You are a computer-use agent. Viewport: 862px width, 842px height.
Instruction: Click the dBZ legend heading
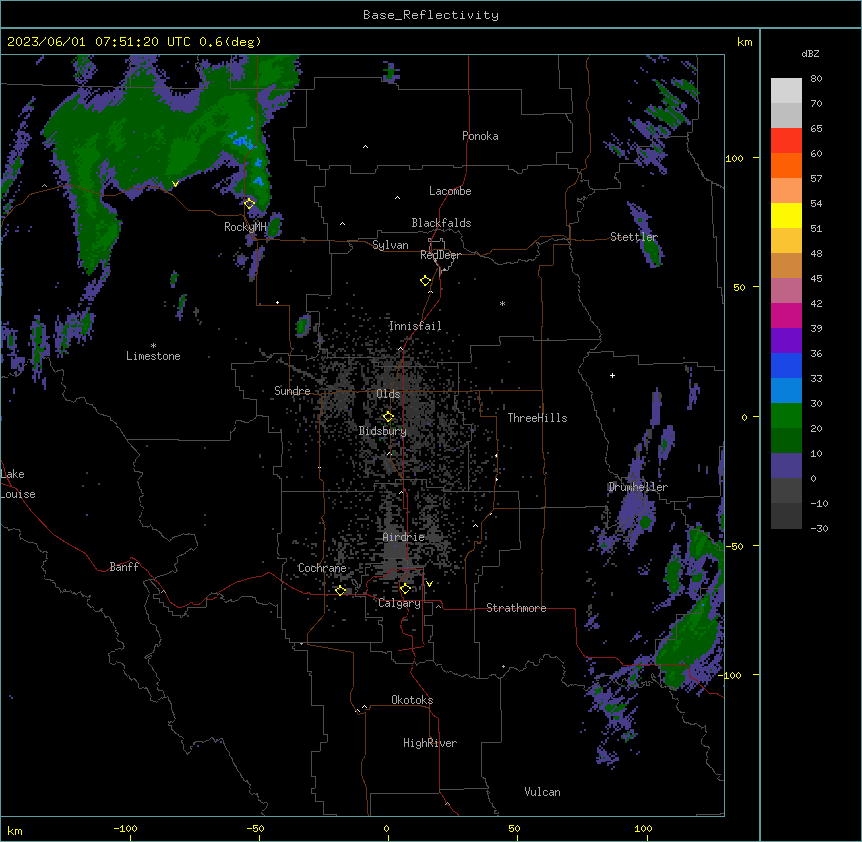click(x=810, y=53)
